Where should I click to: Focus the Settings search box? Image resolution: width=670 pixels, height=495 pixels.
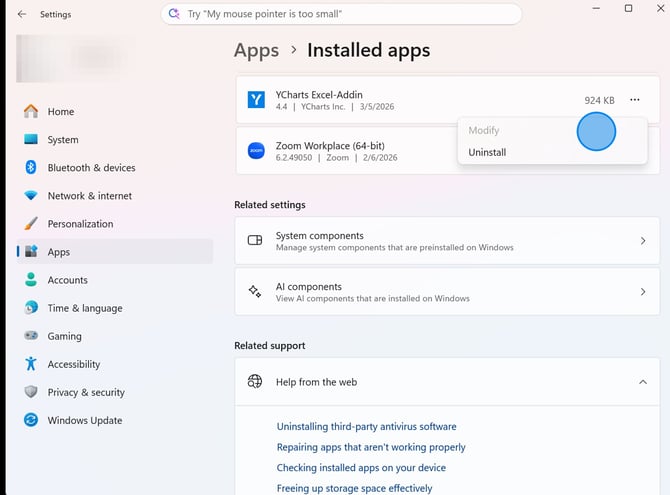click(341, 14)
